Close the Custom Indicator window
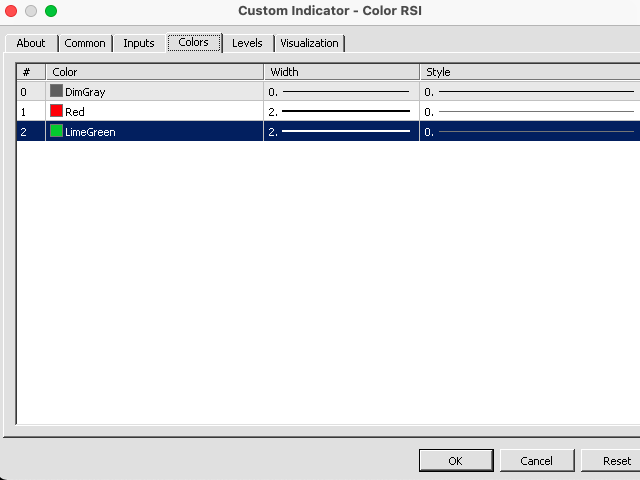The image size is (640, 480). [11, 11]
